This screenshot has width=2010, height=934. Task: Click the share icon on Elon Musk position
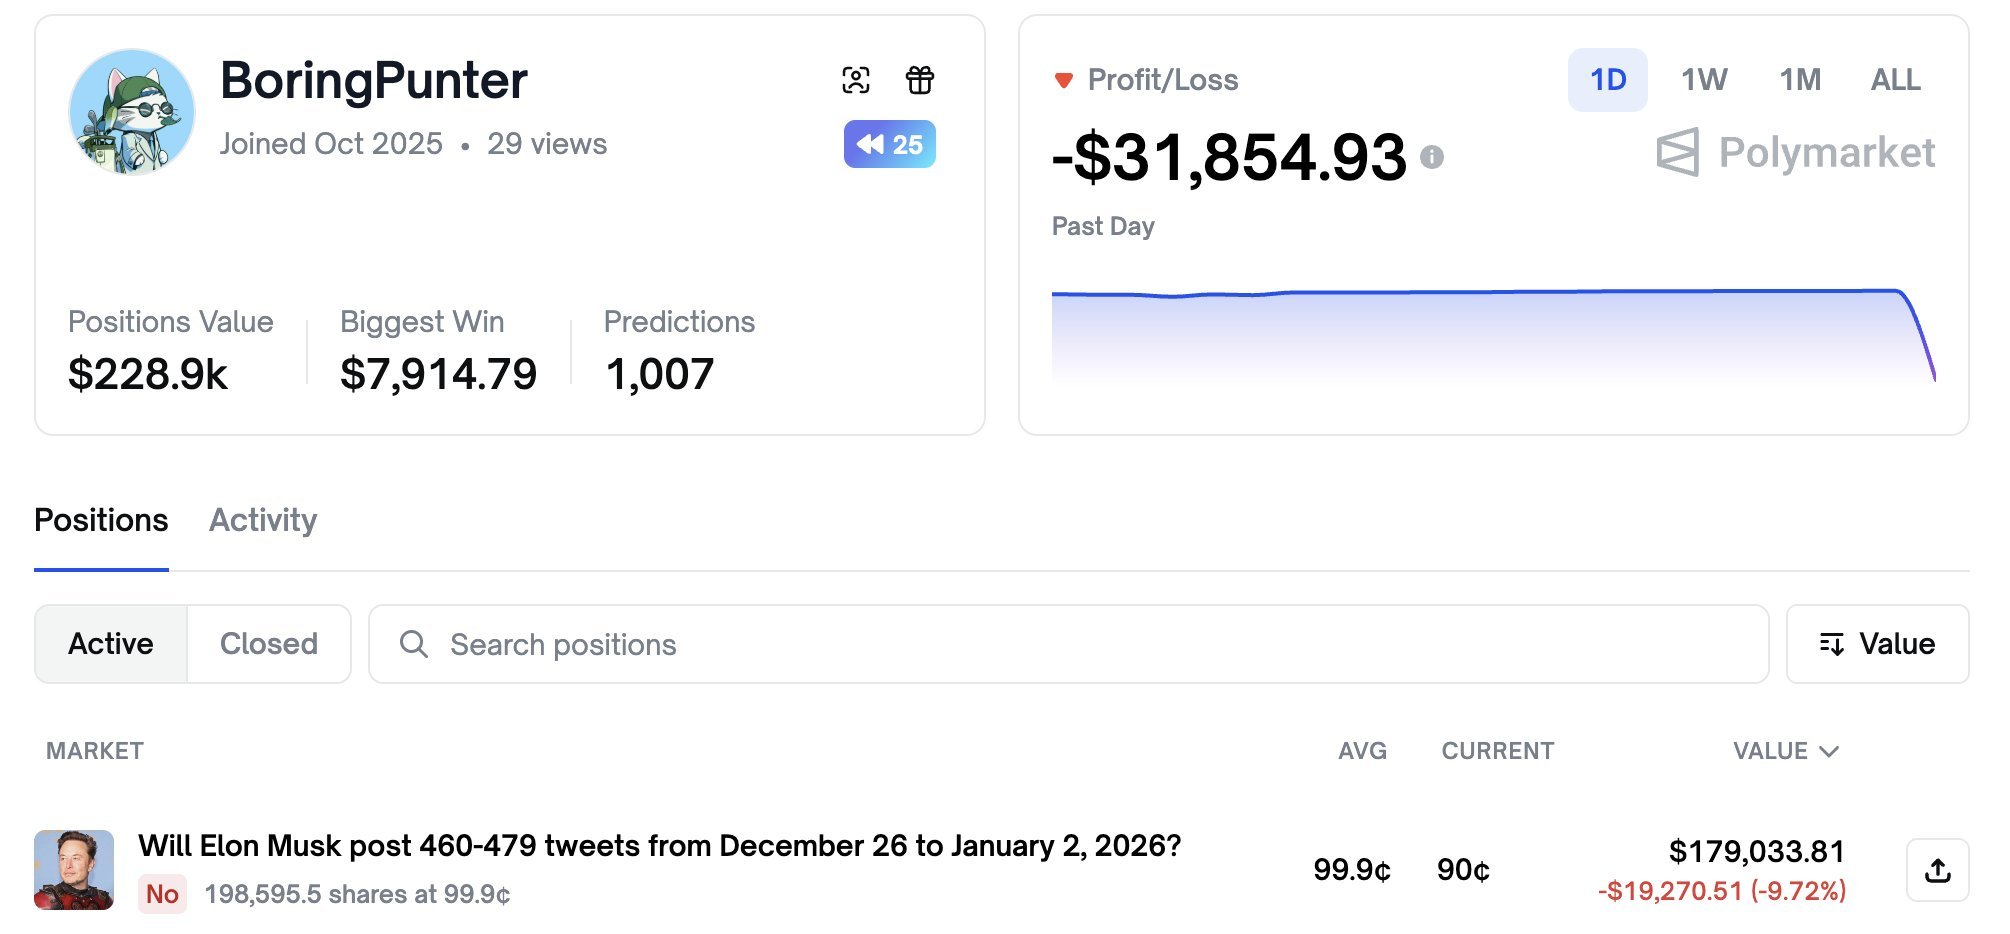(x=1937, y=870)
